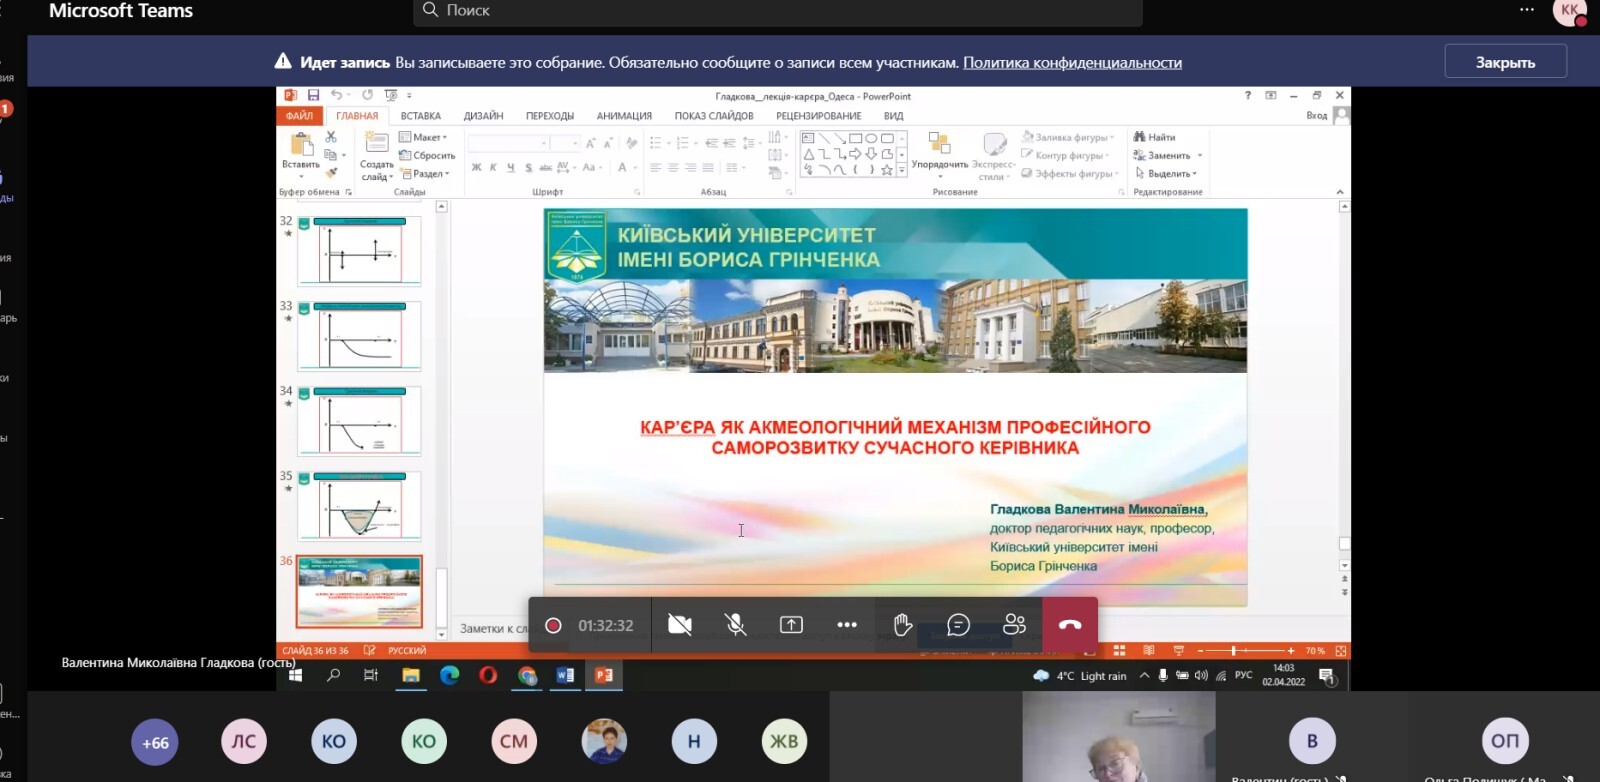Select participant СМ avatar
This screenshot has height=782, width=1600.
tap(514, 742)
